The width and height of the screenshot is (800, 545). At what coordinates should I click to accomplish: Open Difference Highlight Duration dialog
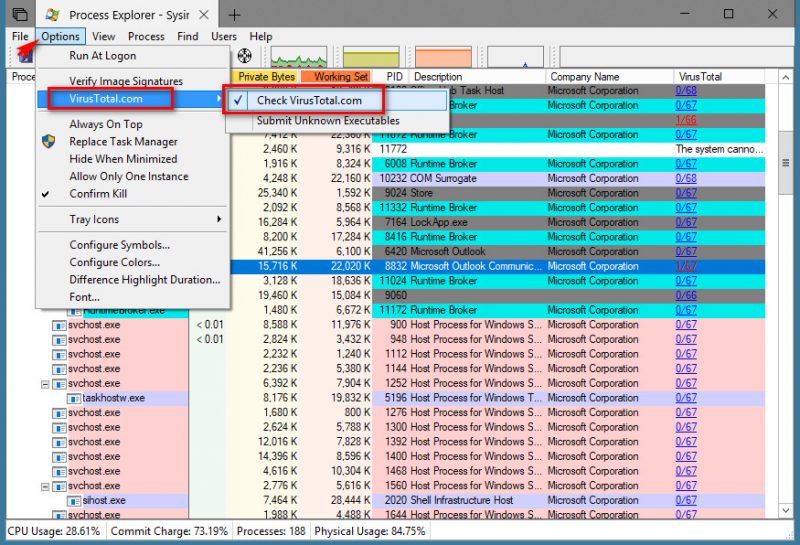pyautogui.click(x=133, y=279)
